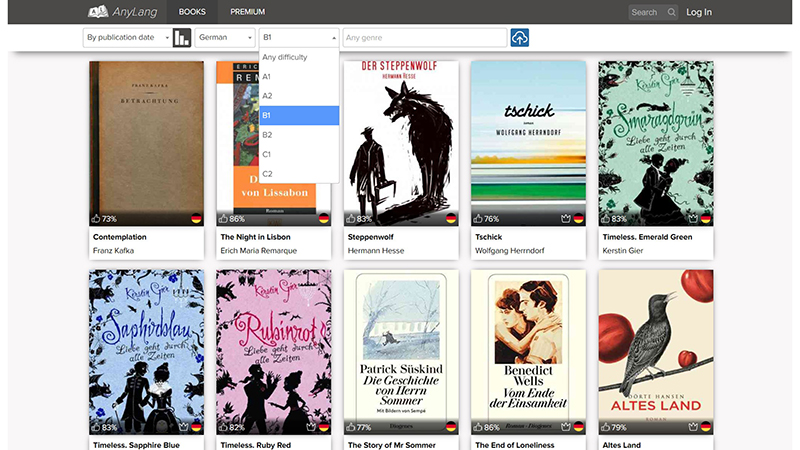800x450 pixels.
Task: Open the German language dropdown
Action: (225, 37)
